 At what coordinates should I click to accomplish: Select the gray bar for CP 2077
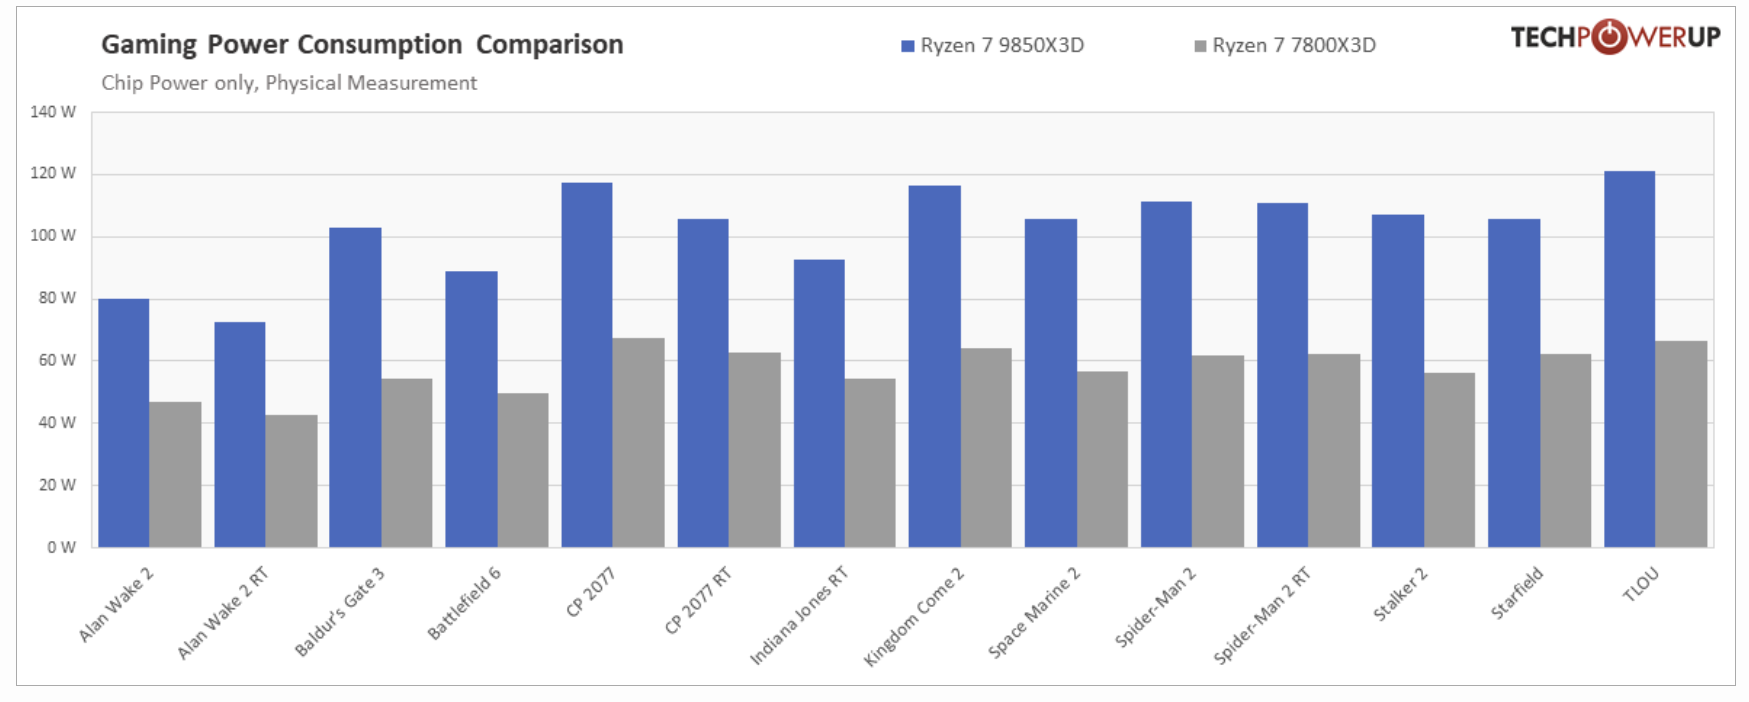click(x=639, y=443)
